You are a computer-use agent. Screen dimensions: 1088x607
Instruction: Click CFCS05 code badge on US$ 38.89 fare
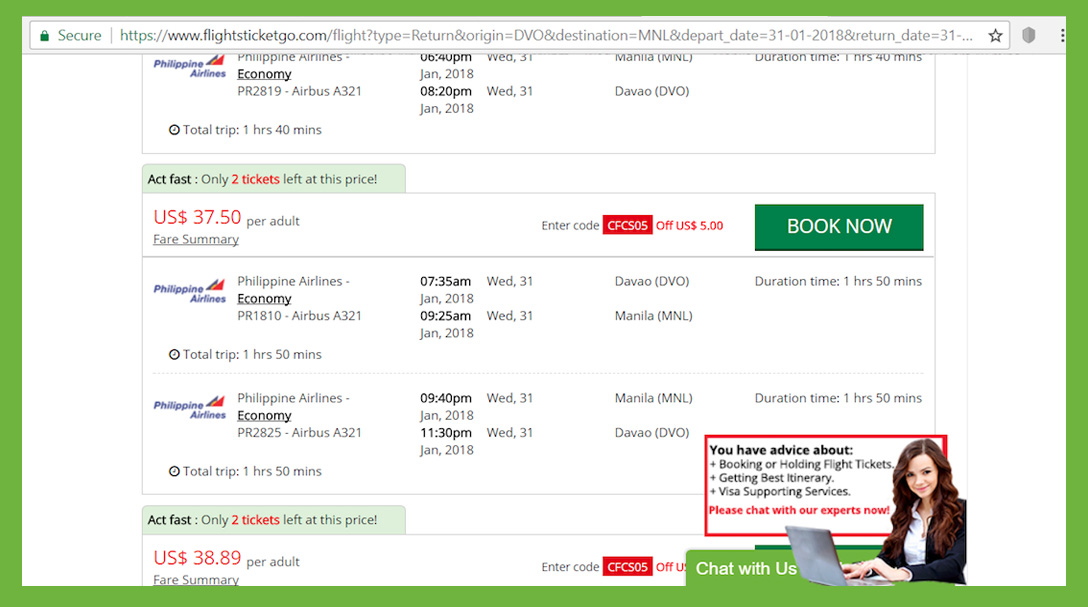(627, 567)
